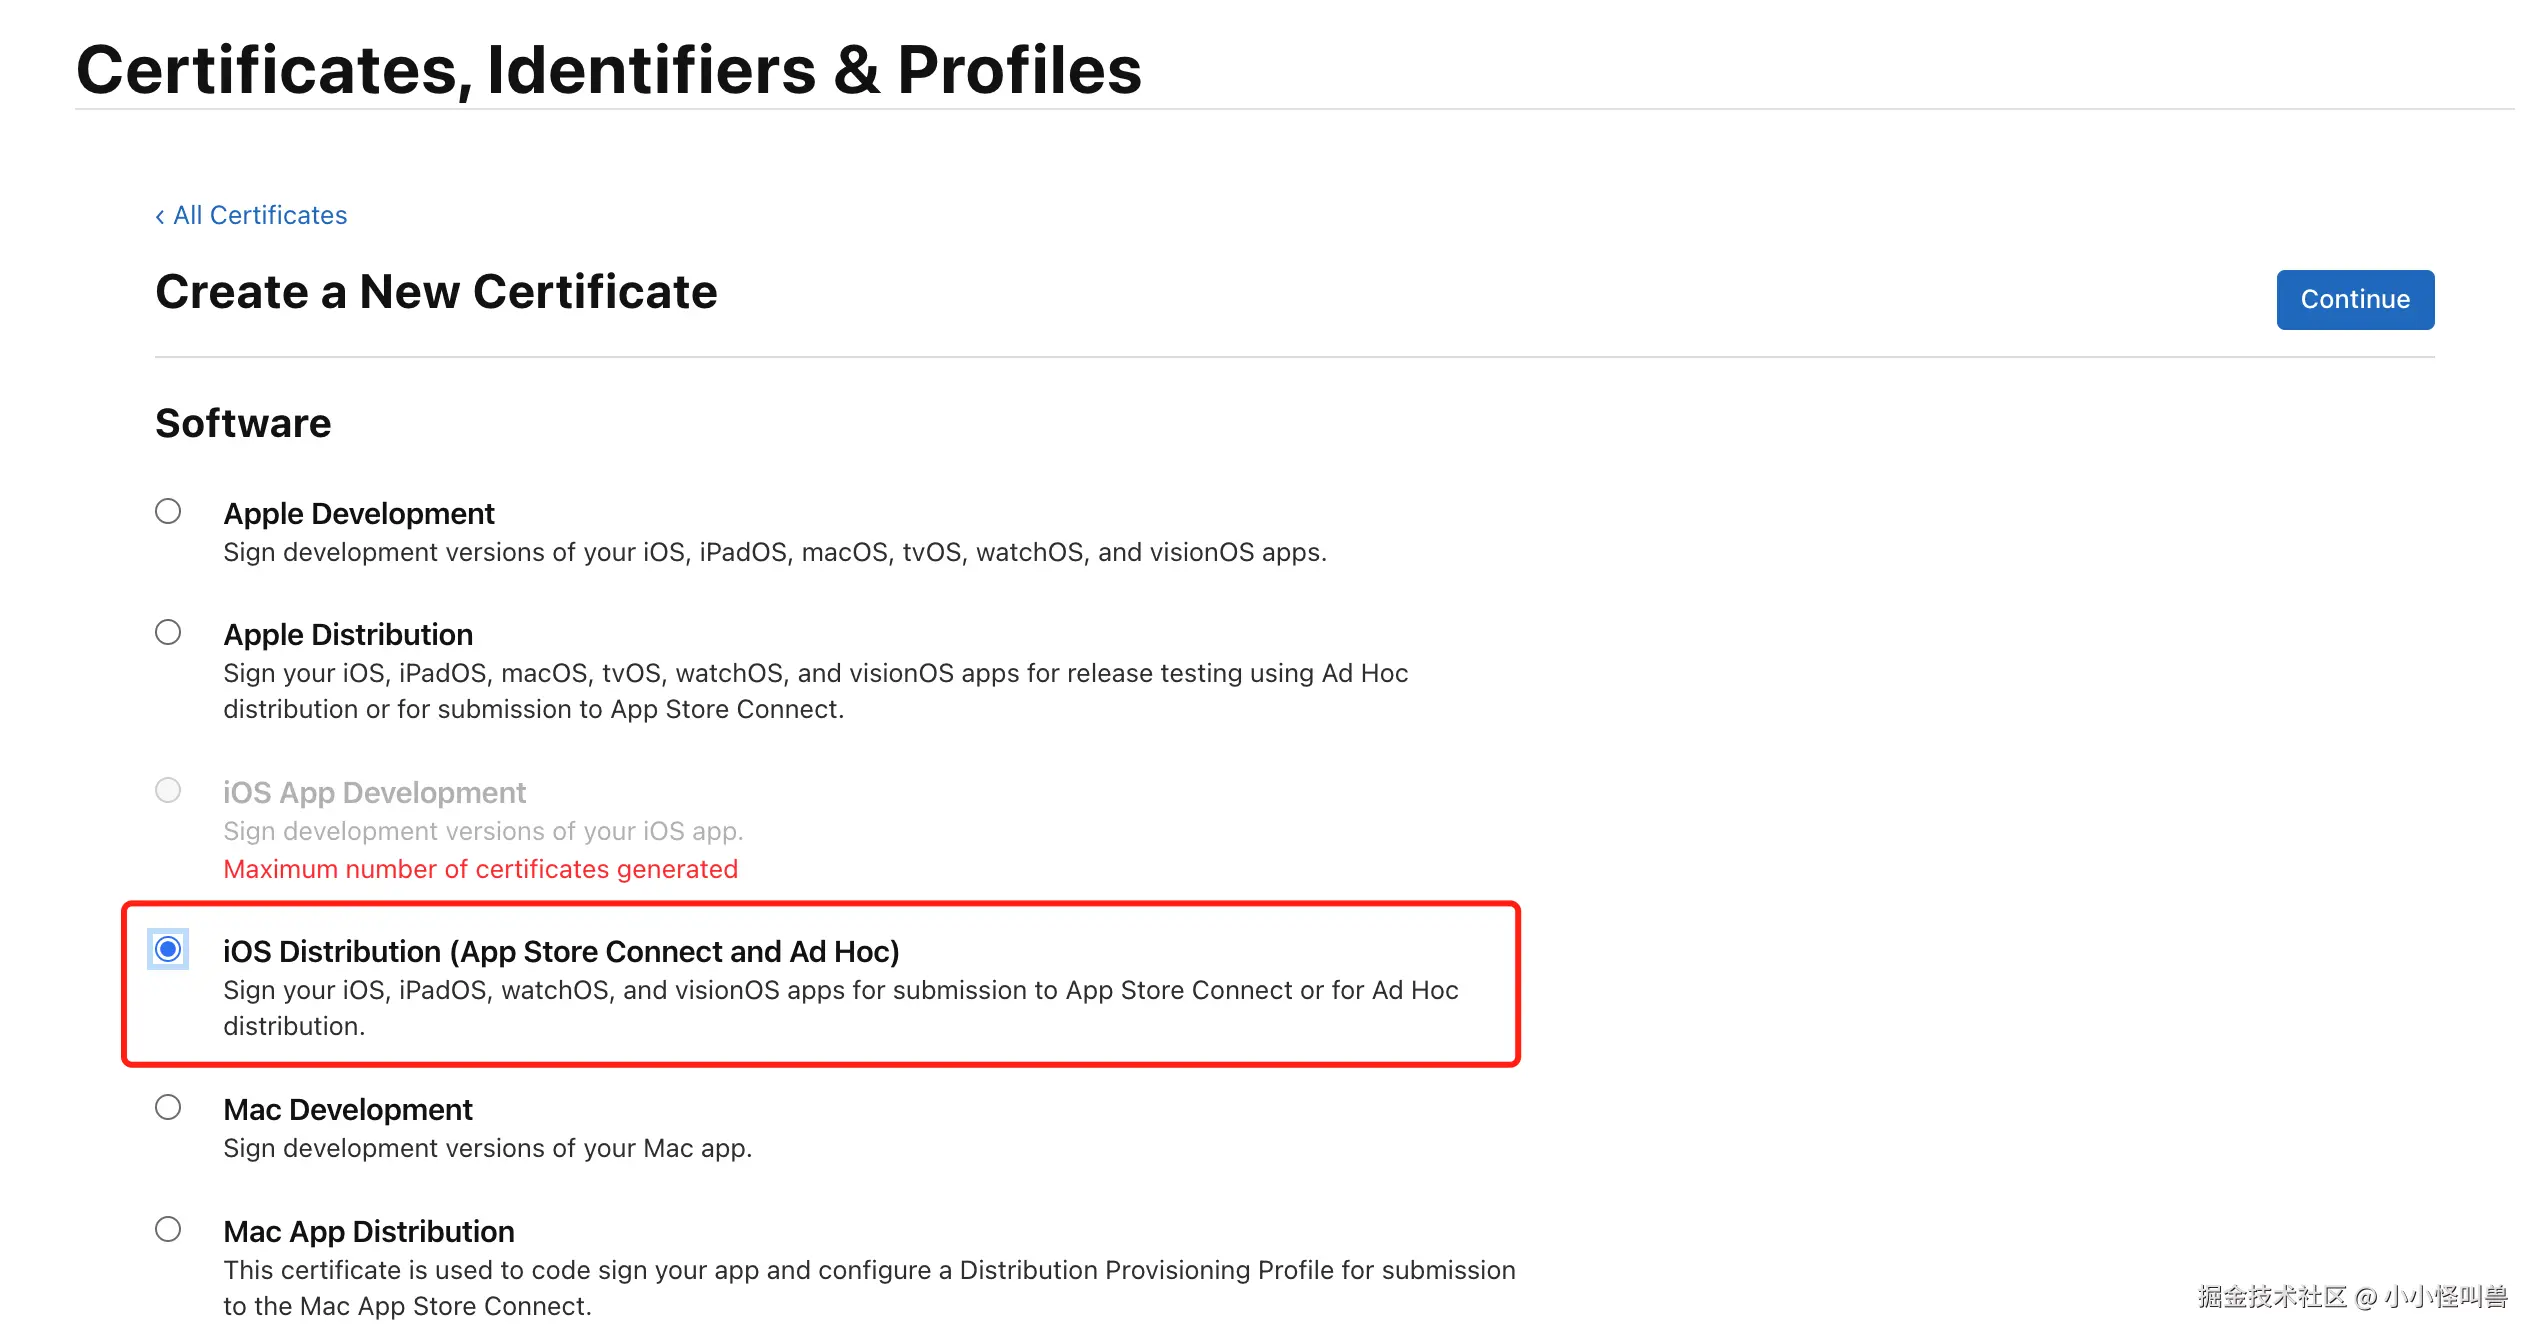Go back to All Certificates
2542x1344 pixels.
pos(259,216)
